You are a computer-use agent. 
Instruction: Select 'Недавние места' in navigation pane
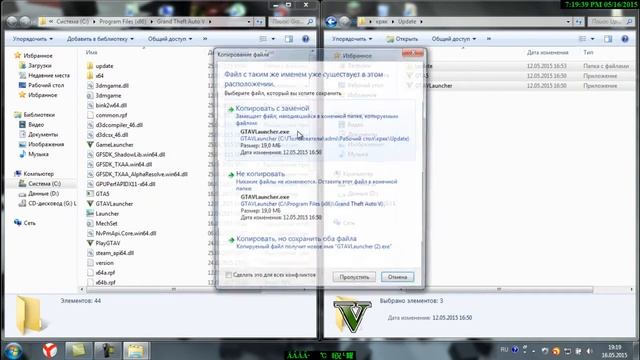pyautogui.click(x=49, y=75)
